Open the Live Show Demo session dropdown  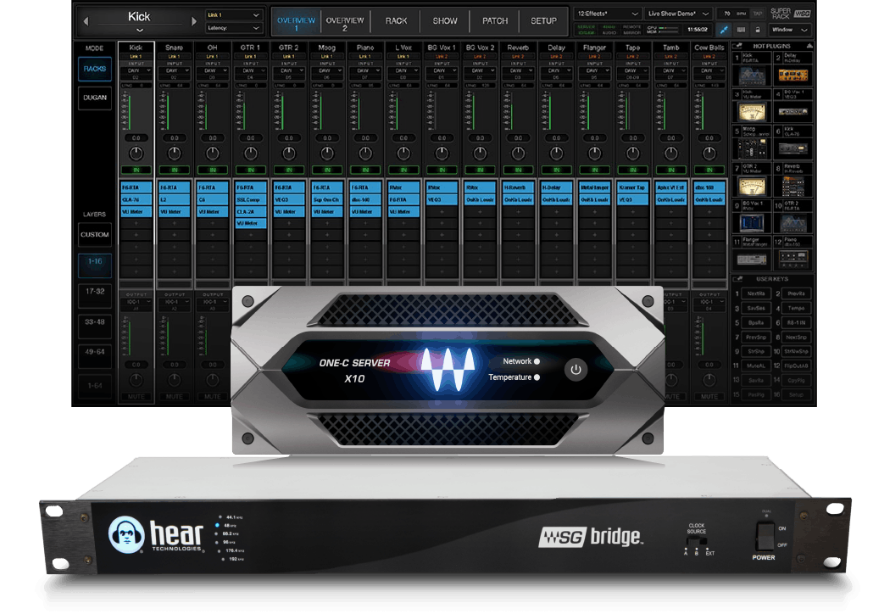pyautogui.click(x=678, y=13)
